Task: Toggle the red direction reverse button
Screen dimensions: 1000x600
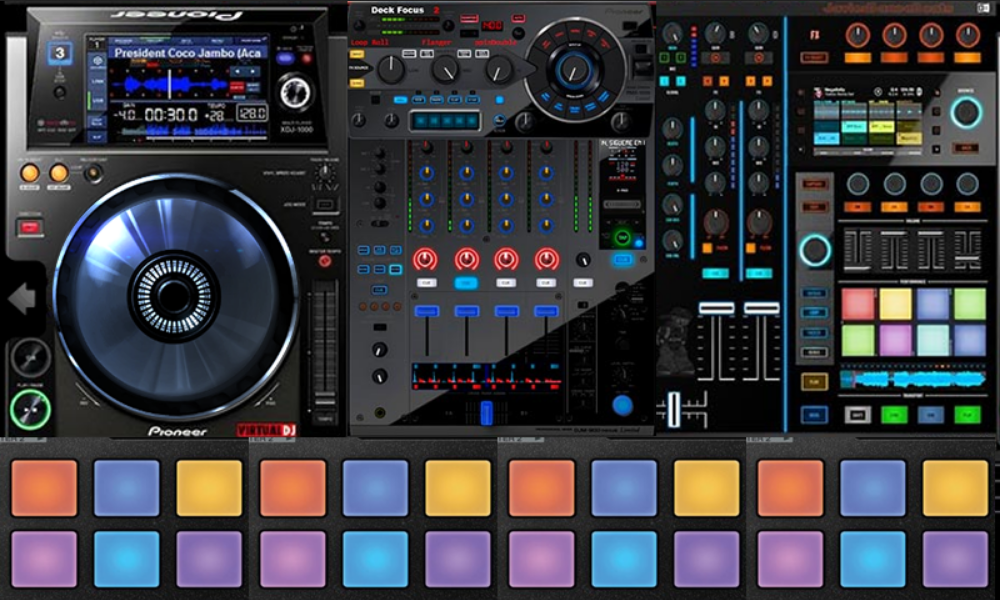Action: [29, 227]
